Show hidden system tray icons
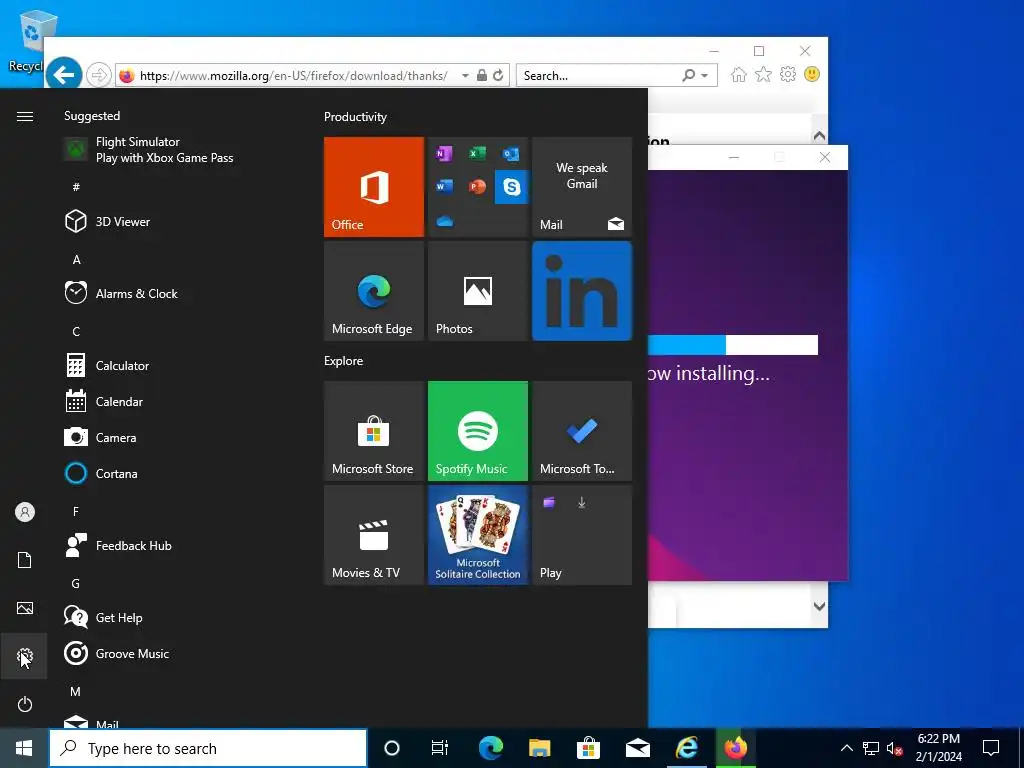The height and width of the screenshot is (768, 1024). (x=846, y=748)
